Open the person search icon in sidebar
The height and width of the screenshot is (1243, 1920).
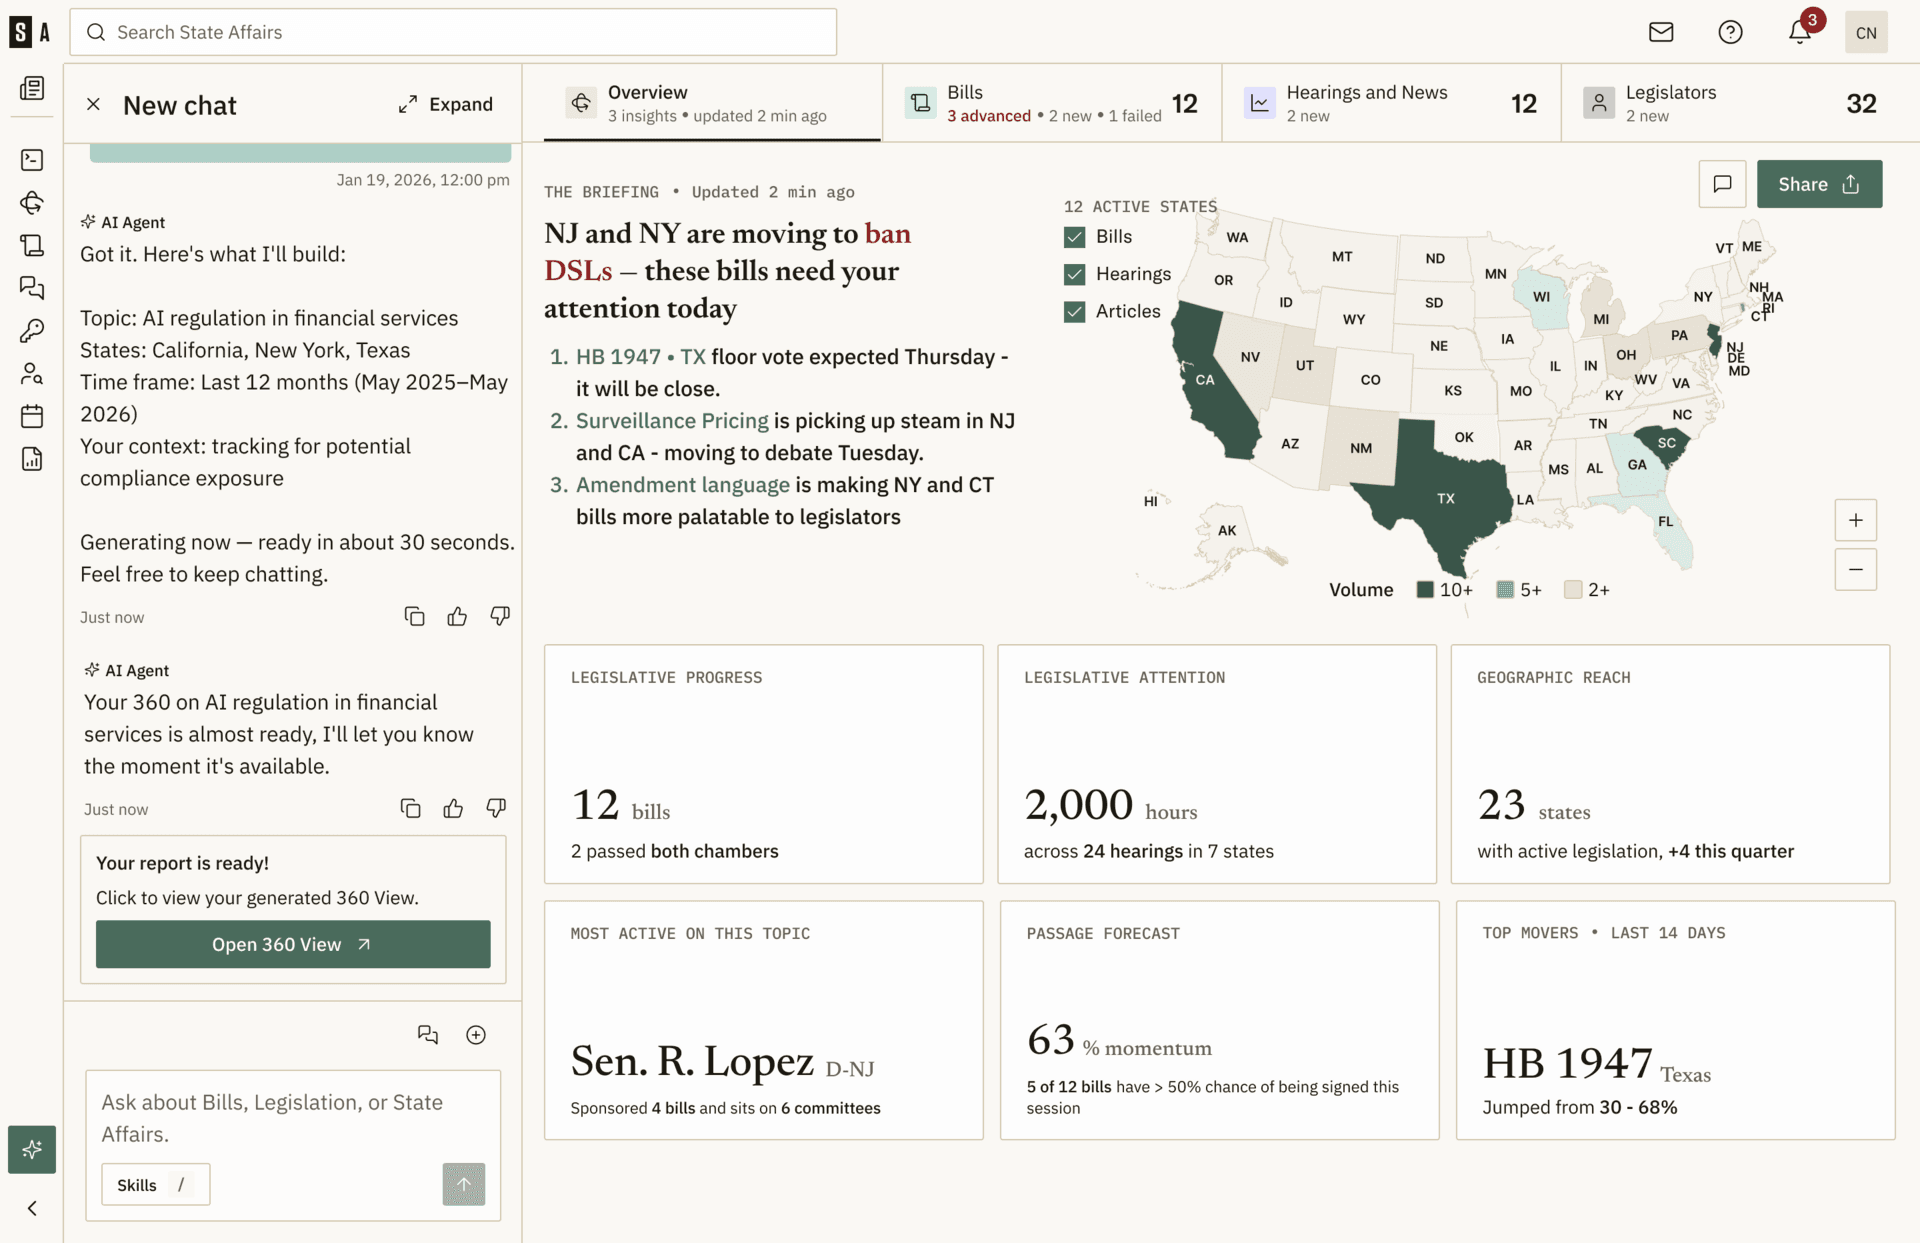[32, 374]
